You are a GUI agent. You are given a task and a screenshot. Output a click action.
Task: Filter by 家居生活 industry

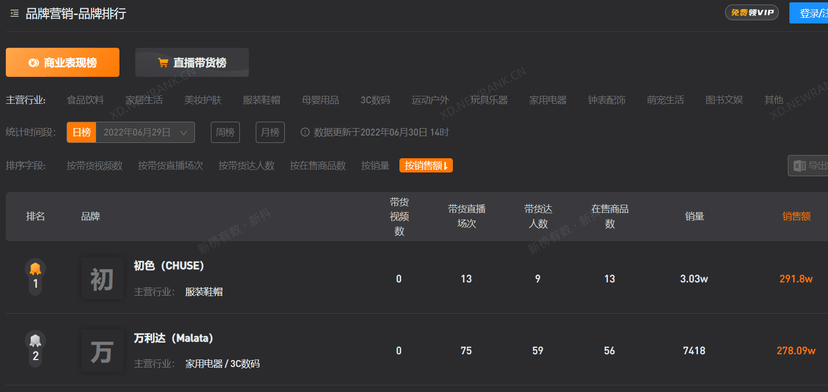[144, 100]
